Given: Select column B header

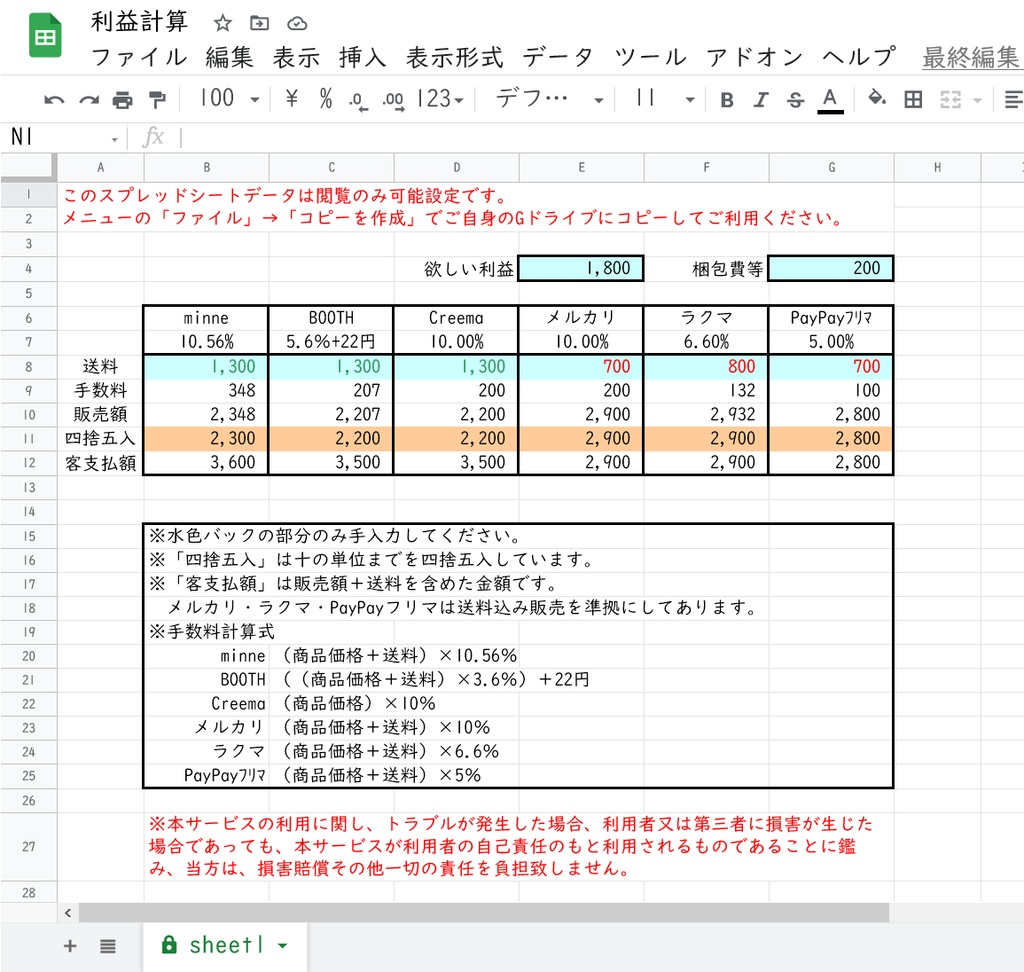Looking at the screenshot, I should pyautogui.click(x=206, y=168).
